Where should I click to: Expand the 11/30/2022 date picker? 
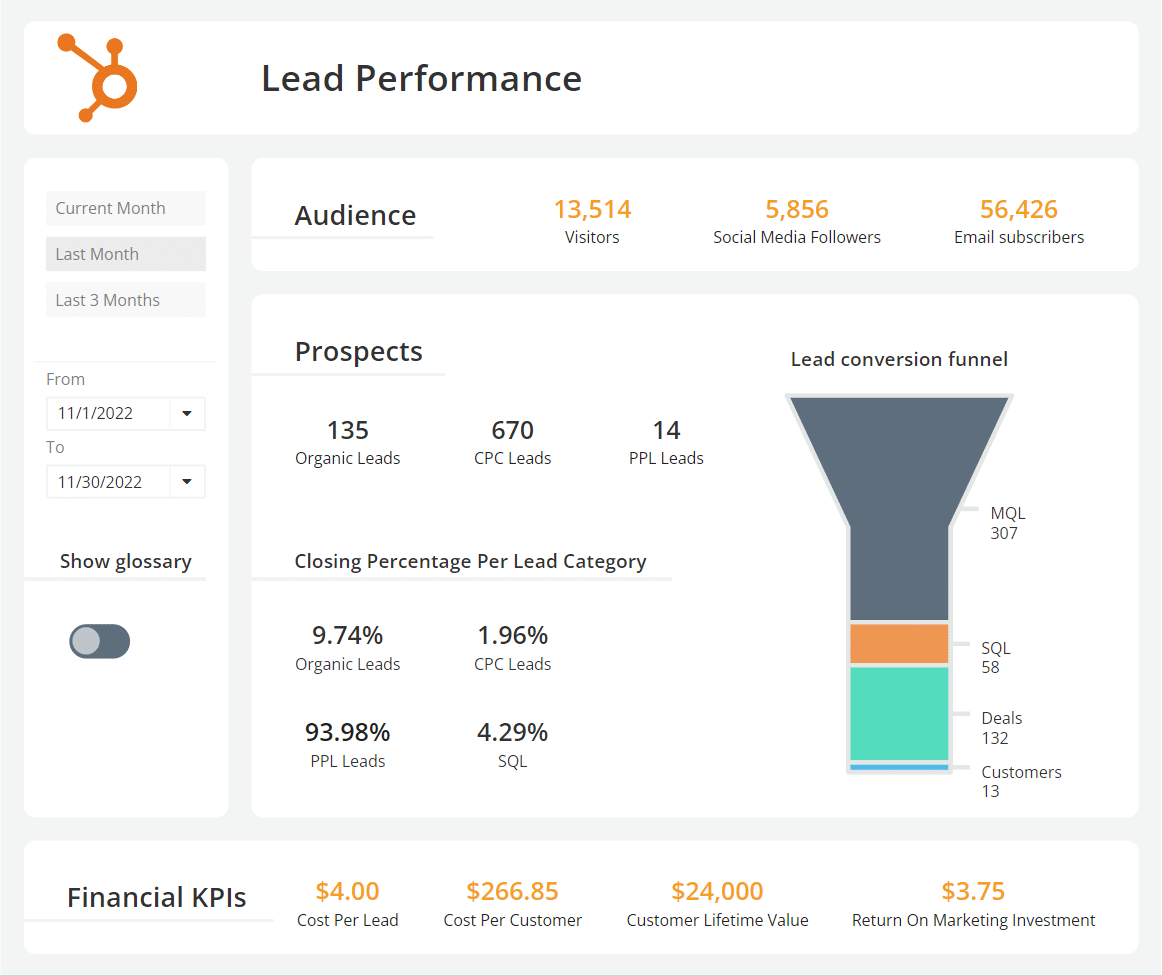[188, 481]
